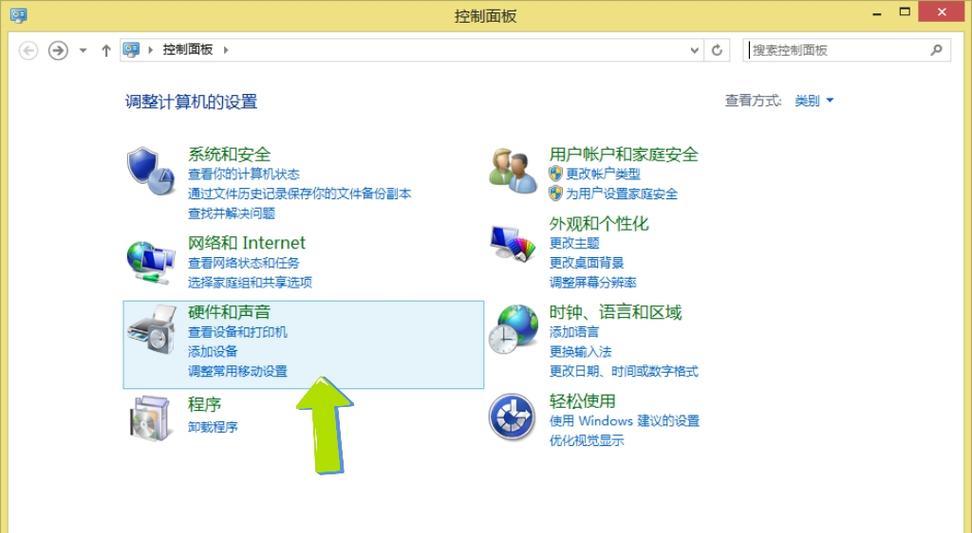Click 更改帐户类型 link
The width and height of the screenshot is (972, 533).
click(603, 174)
